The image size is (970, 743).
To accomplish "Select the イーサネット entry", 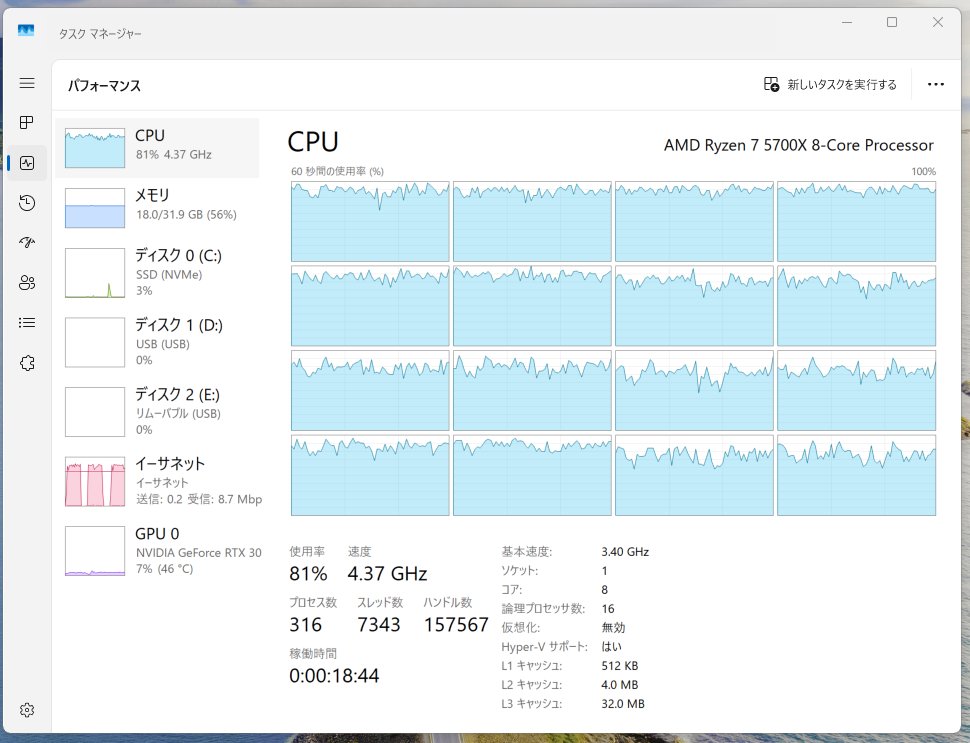I will point(157,481).
